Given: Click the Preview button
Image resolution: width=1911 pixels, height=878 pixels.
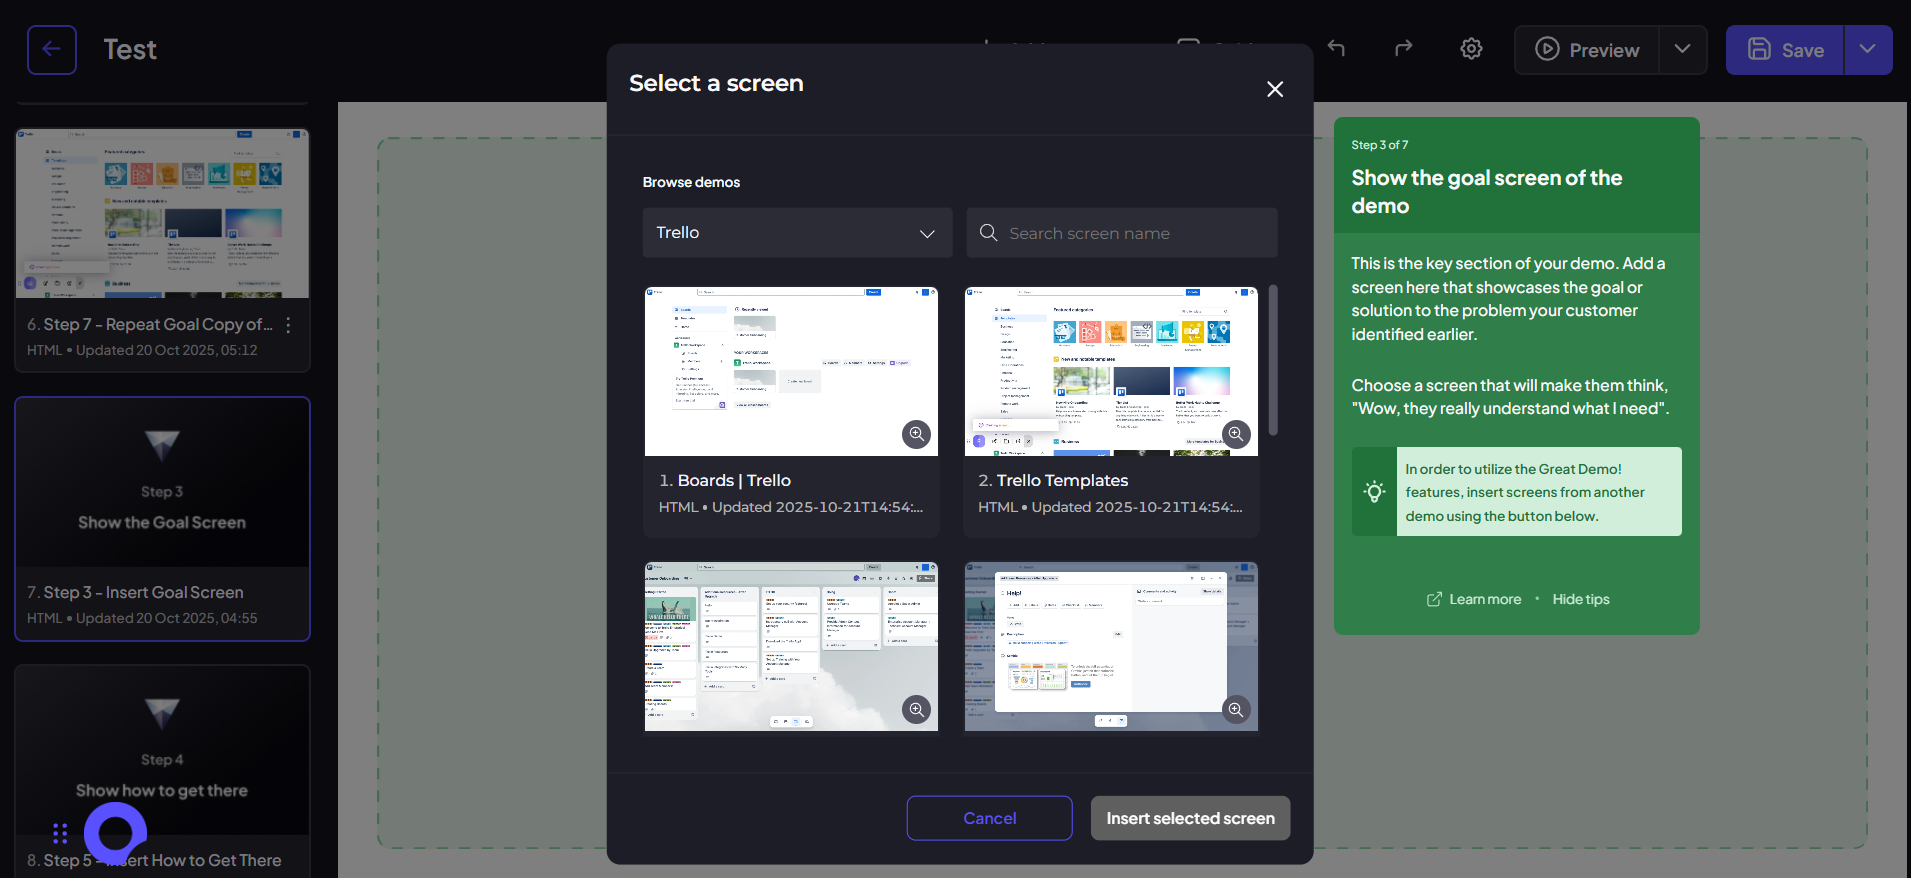Looking at the screenshot, I should [x=1587, y=50].
